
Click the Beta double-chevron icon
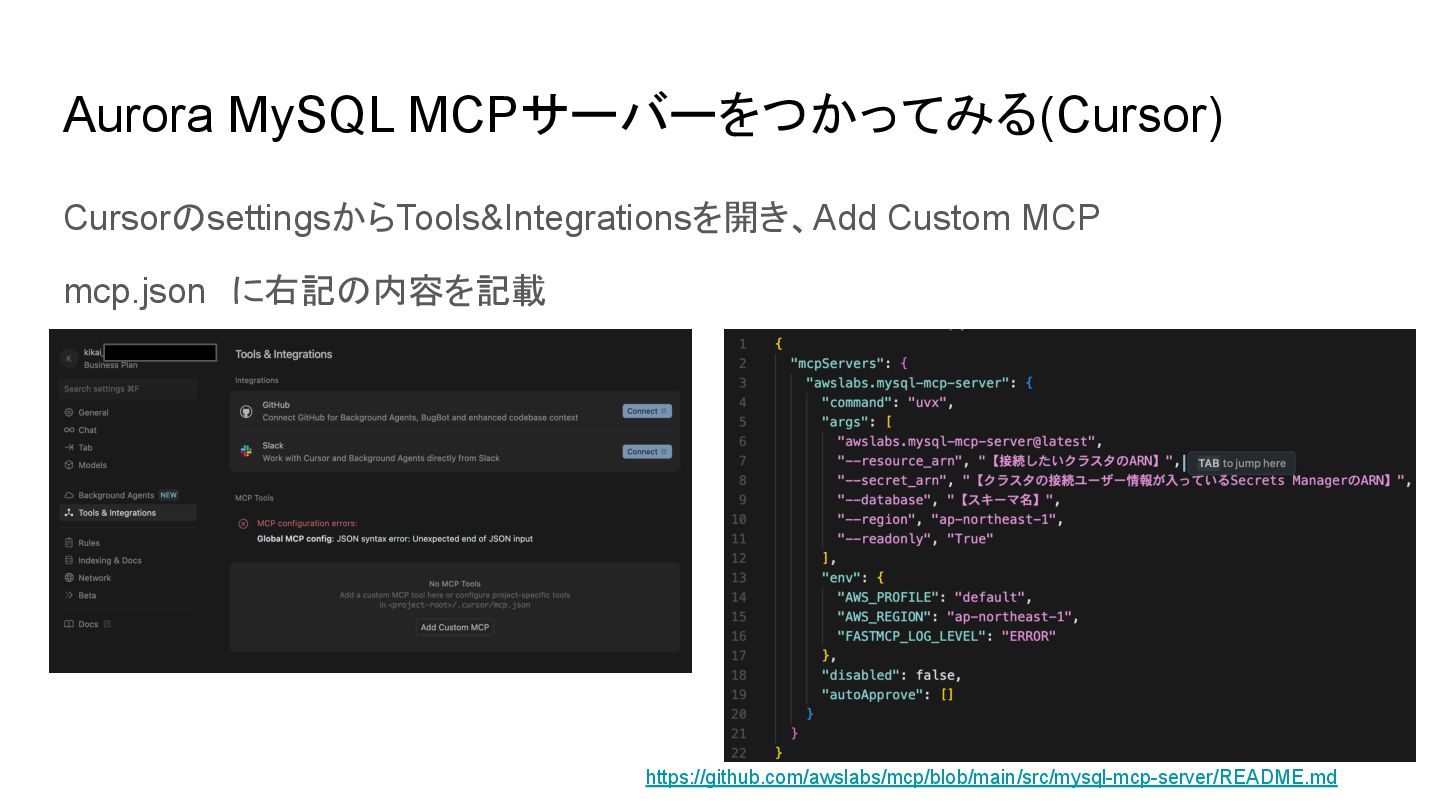pyautogui.click(x=68, y=595)
